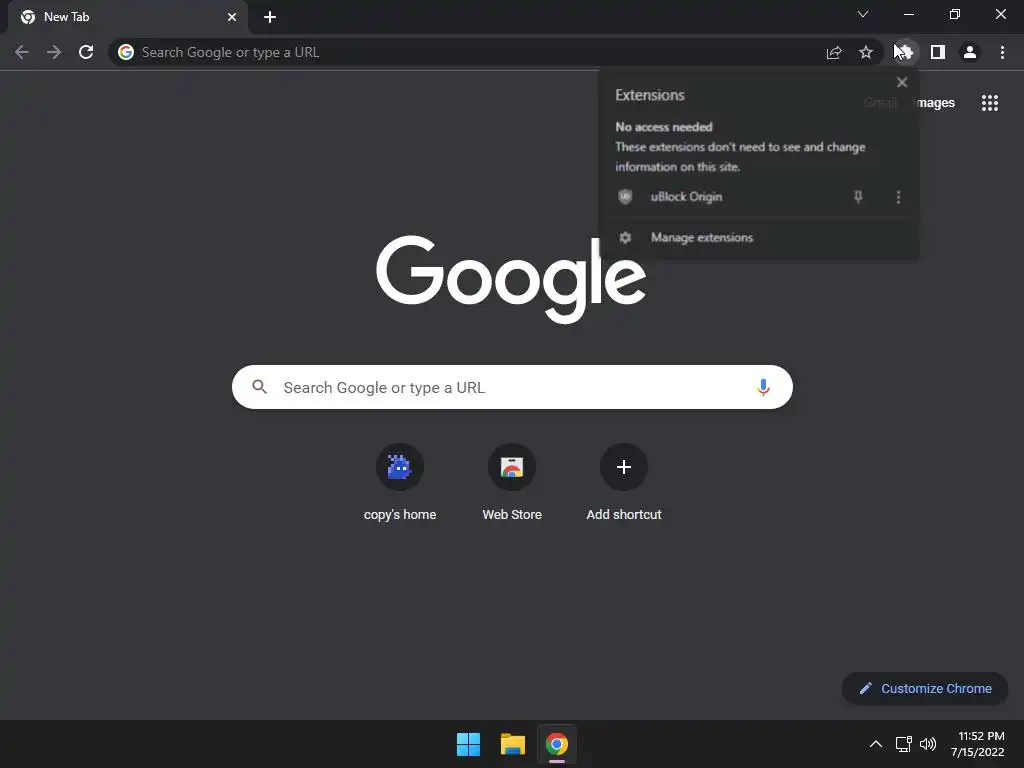Open volume tray icon

(x=927, y=744)
